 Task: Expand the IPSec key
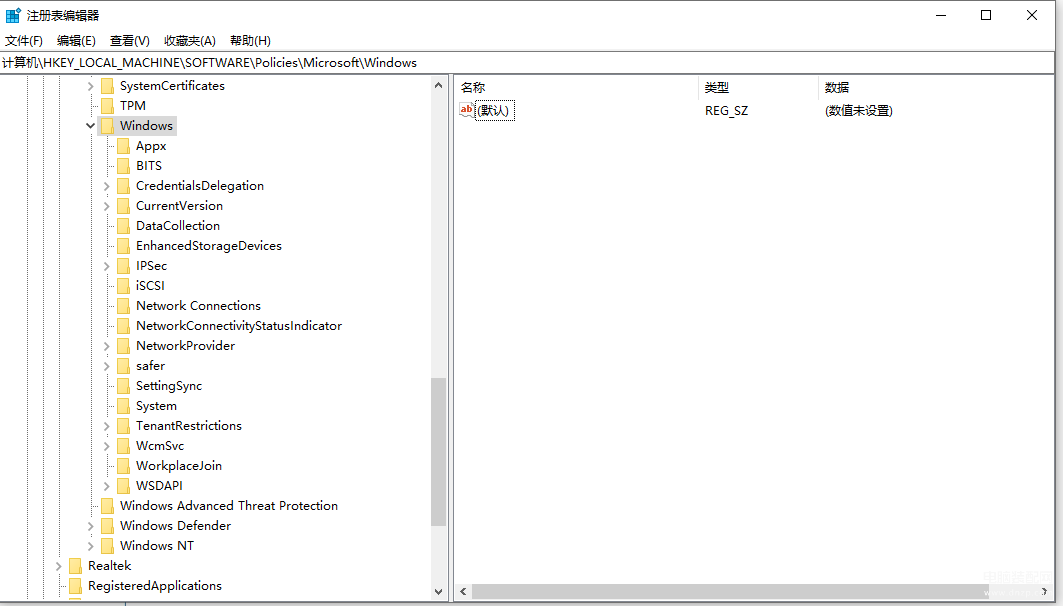click(106, 266)
